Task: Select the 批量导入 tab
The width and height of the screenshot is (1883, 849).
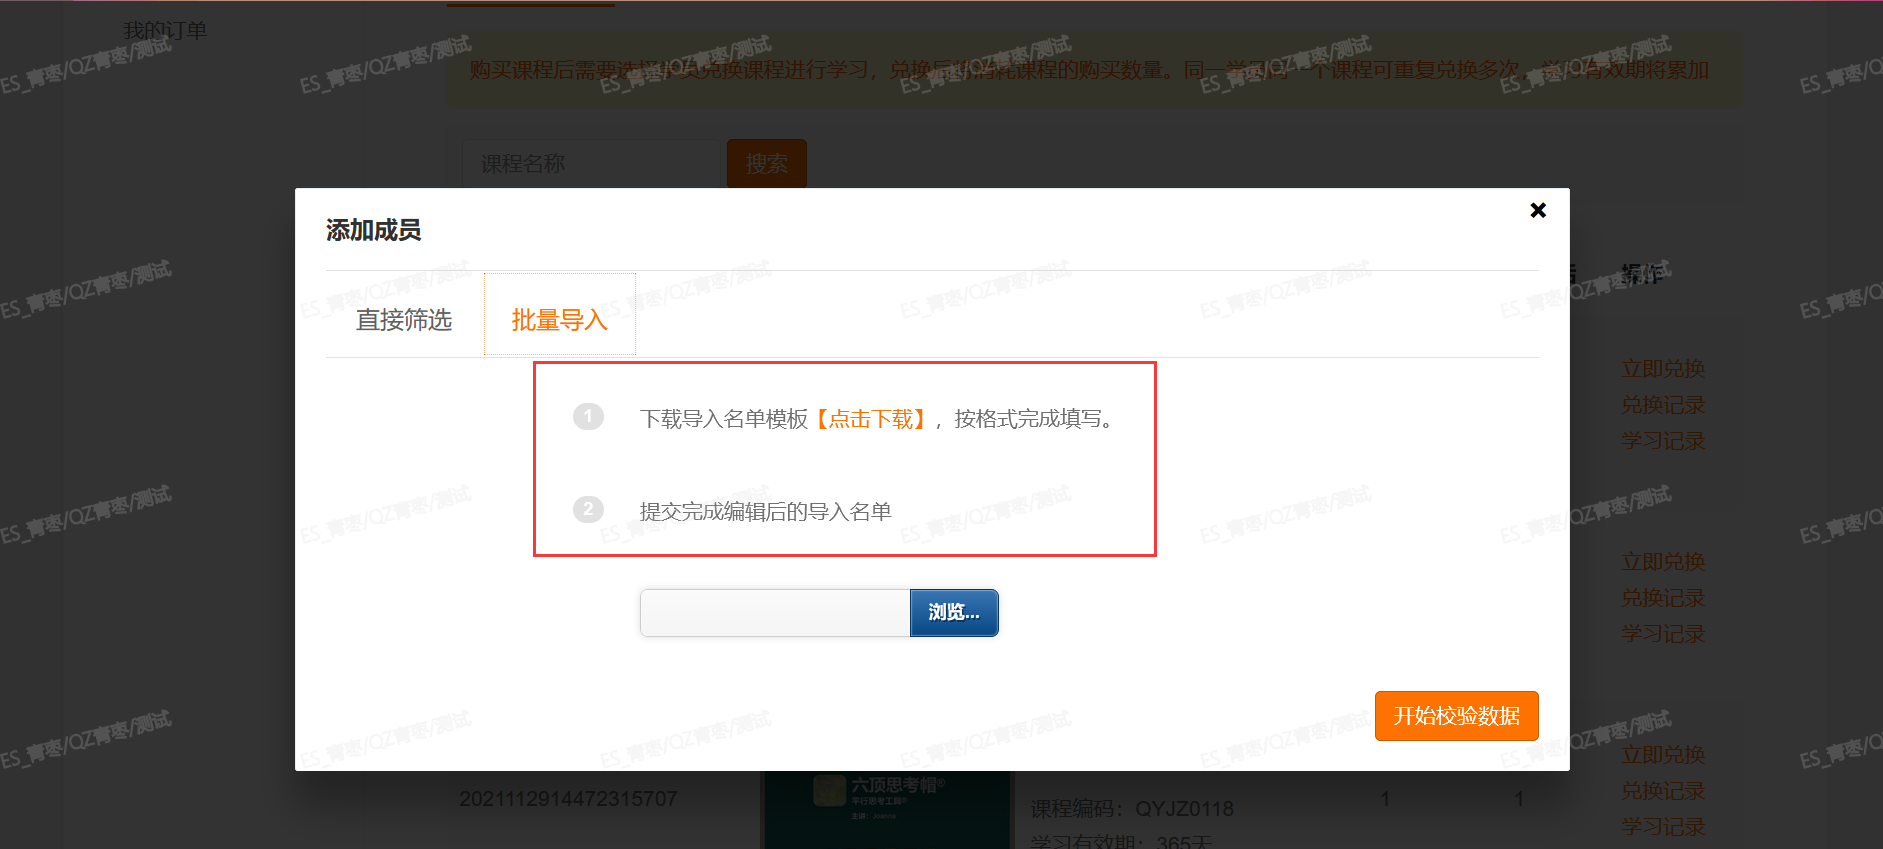Action: point(560,320)
